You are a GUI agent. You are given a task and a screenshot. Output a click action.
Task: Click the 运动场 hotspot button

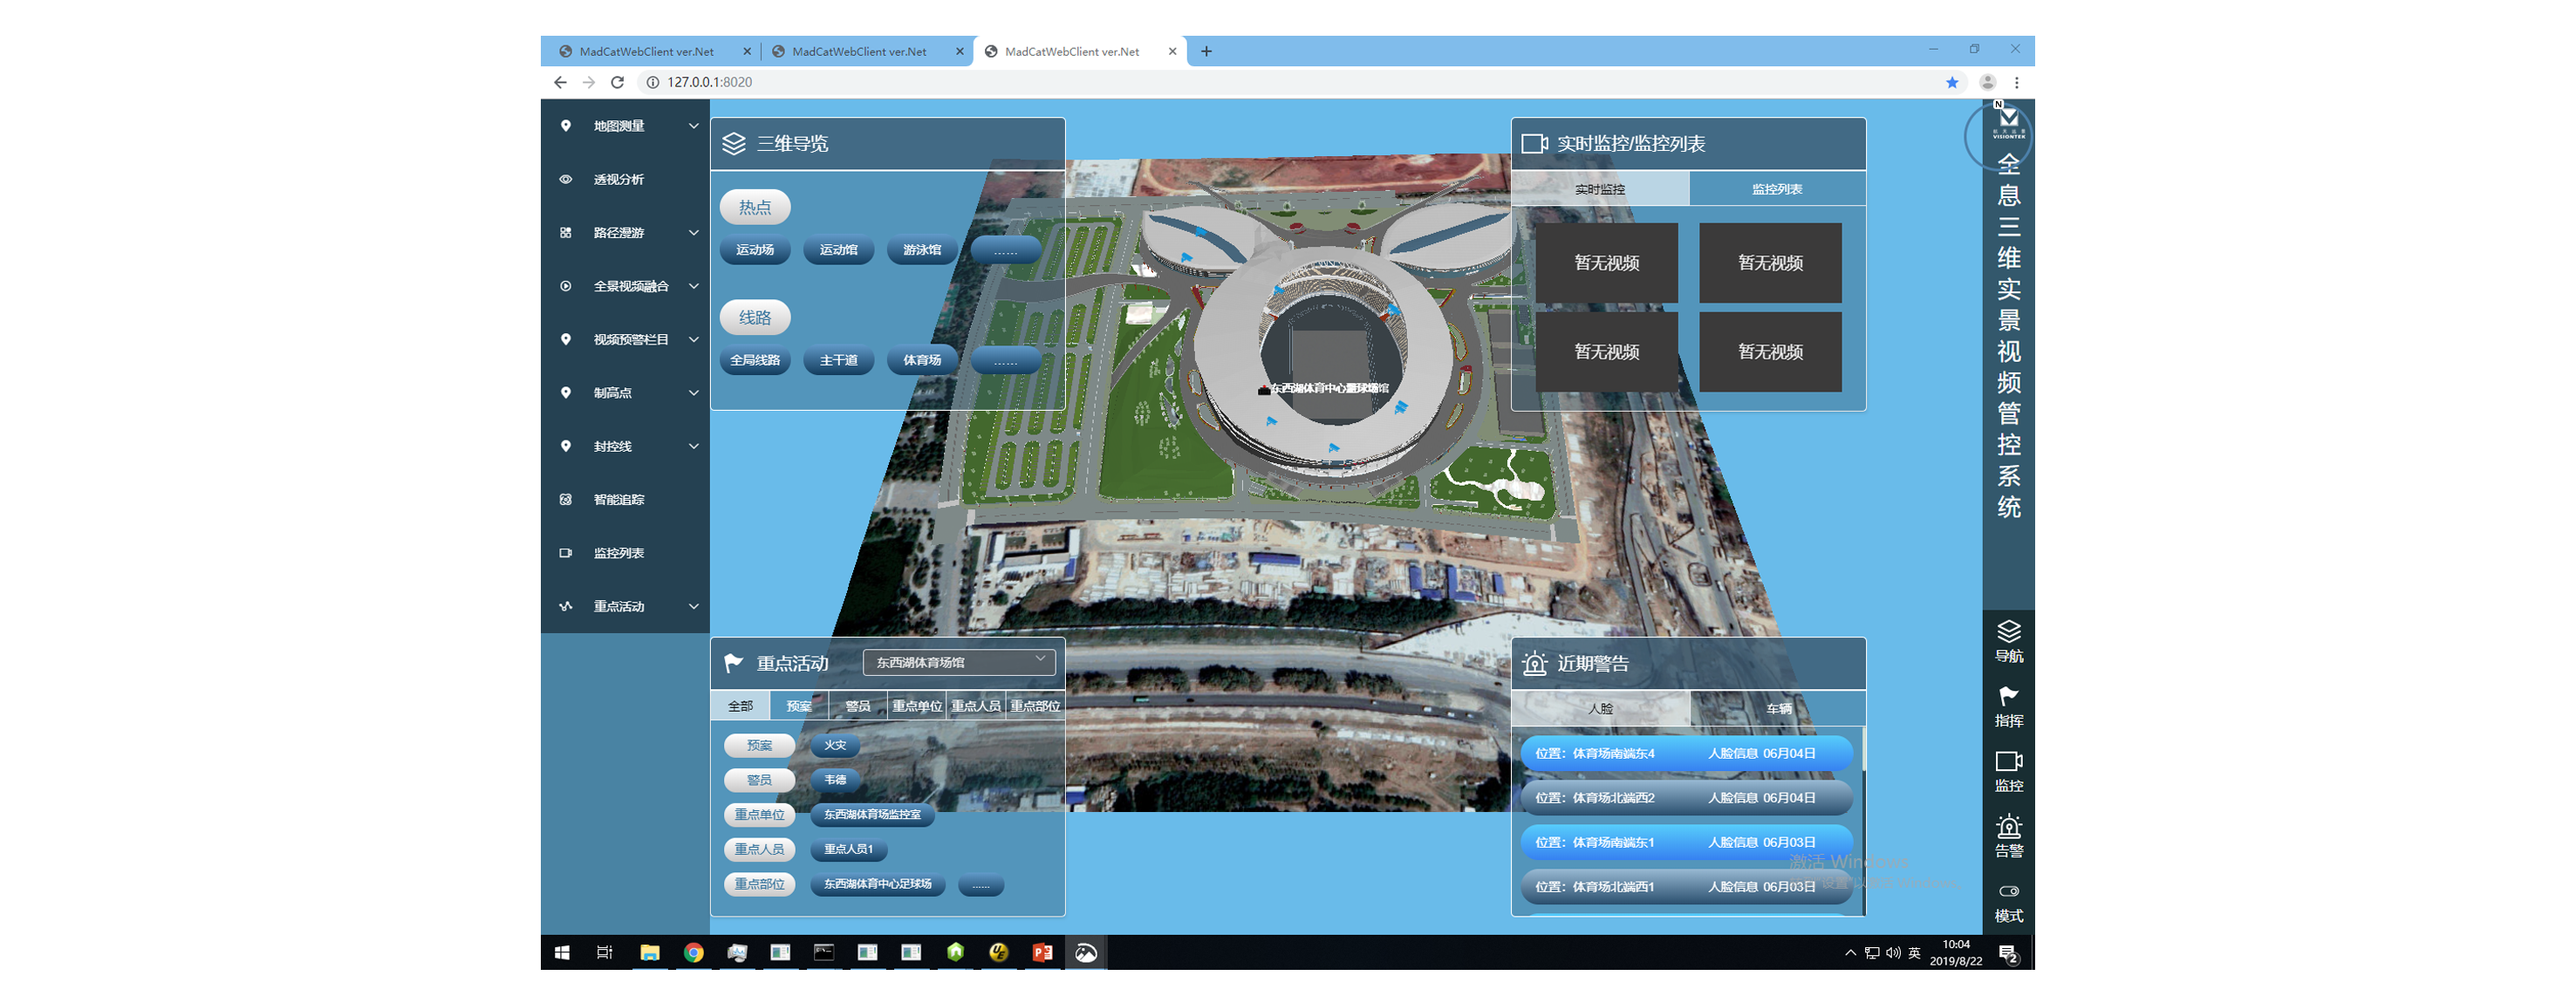tap(755, 250)
